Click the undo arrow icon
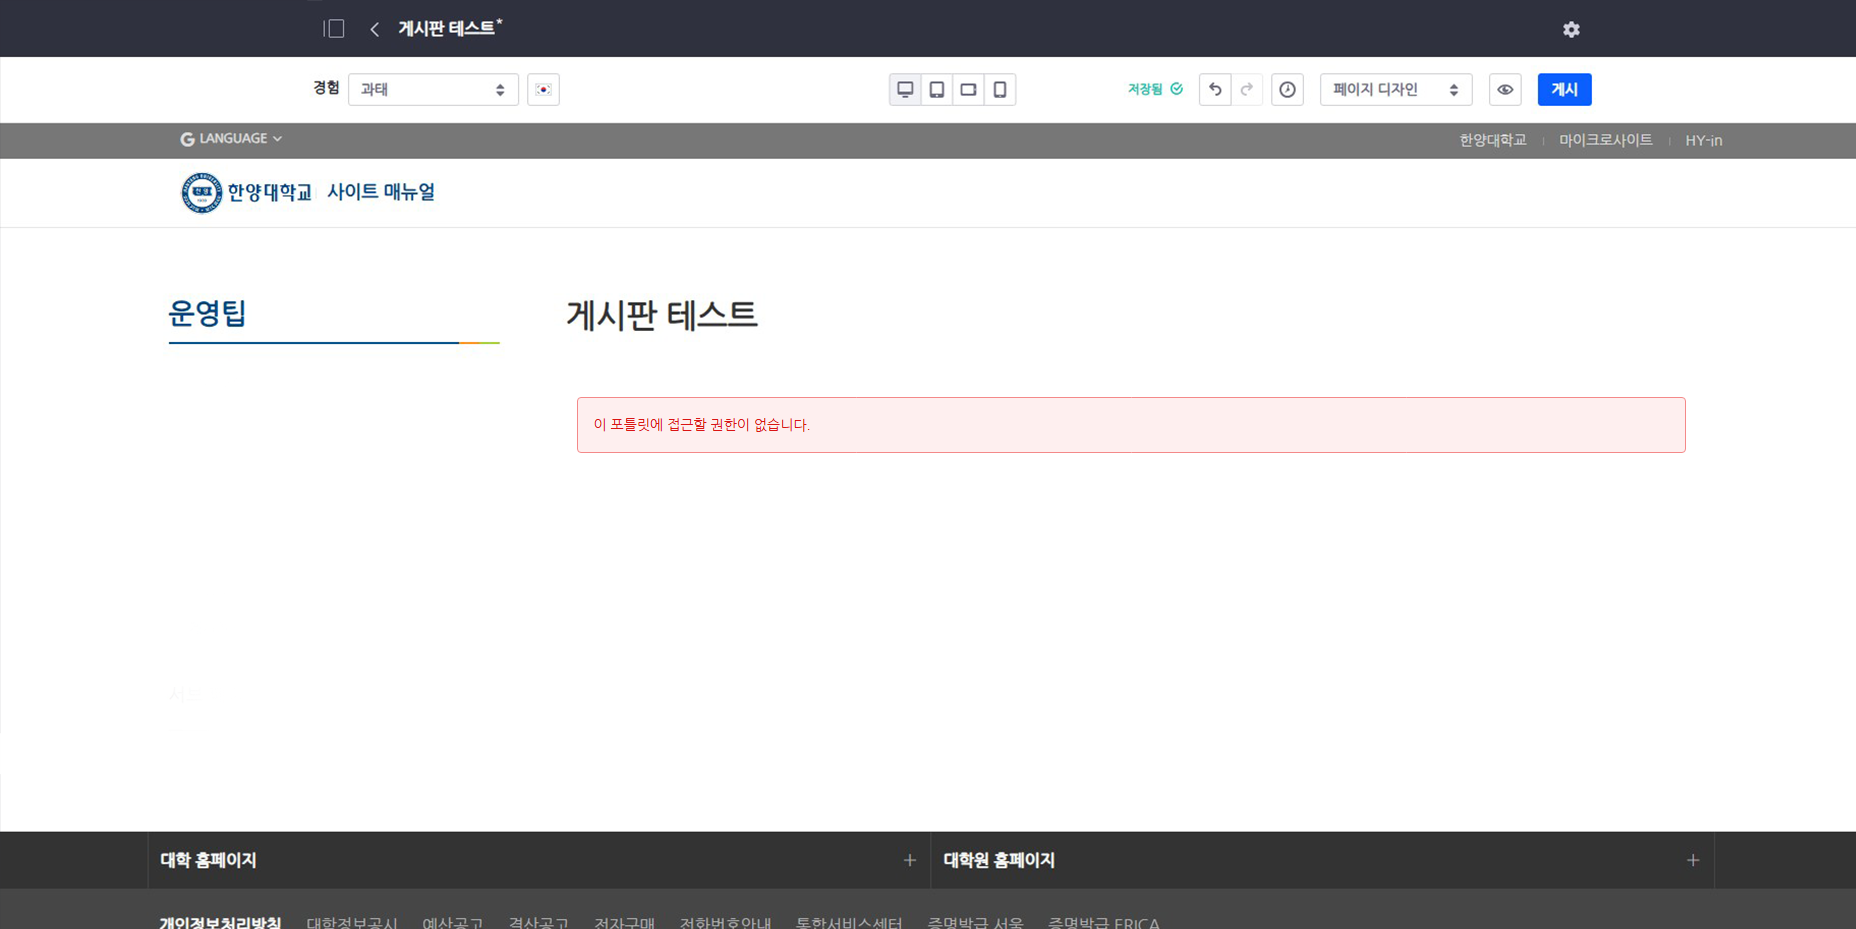1856x929 pixels. click(x=1215, y=90)
